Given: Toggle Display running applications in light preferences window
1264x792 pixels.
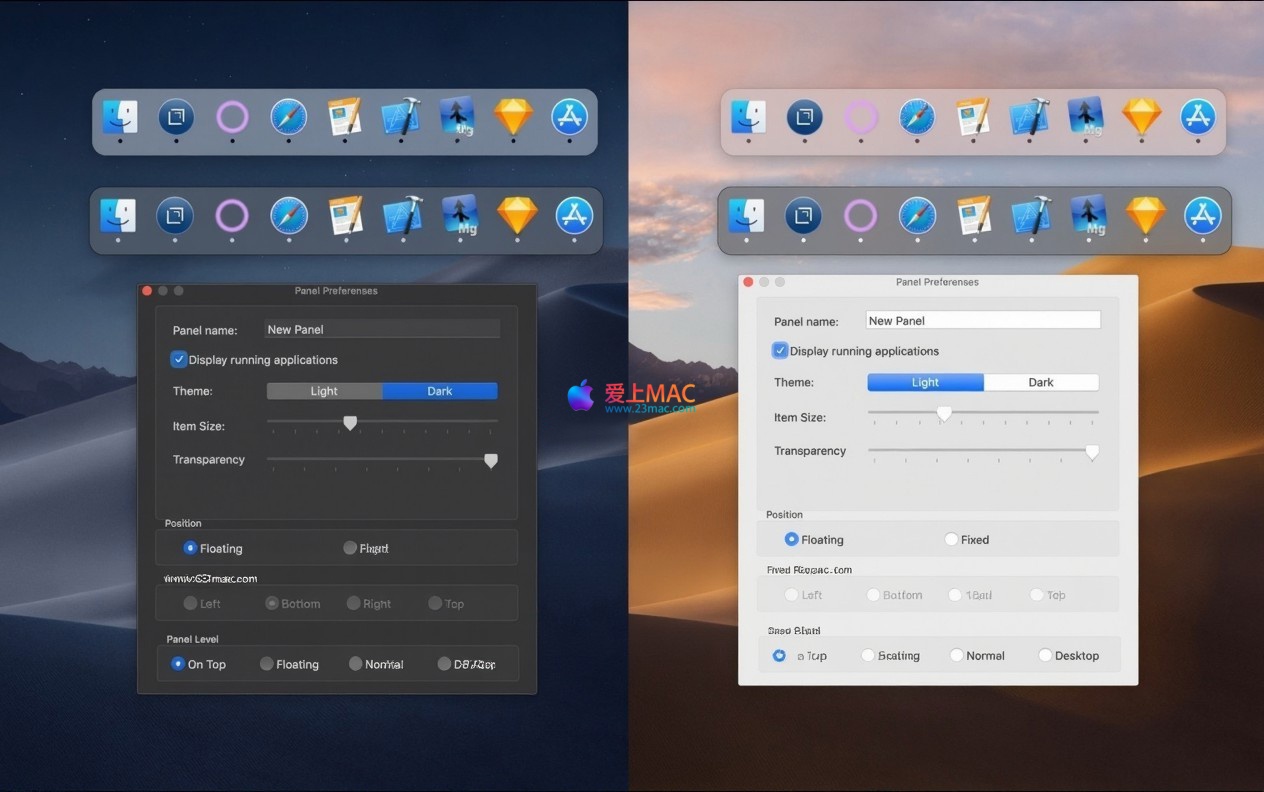Looking at the screenshot, I should coord(780,351).
